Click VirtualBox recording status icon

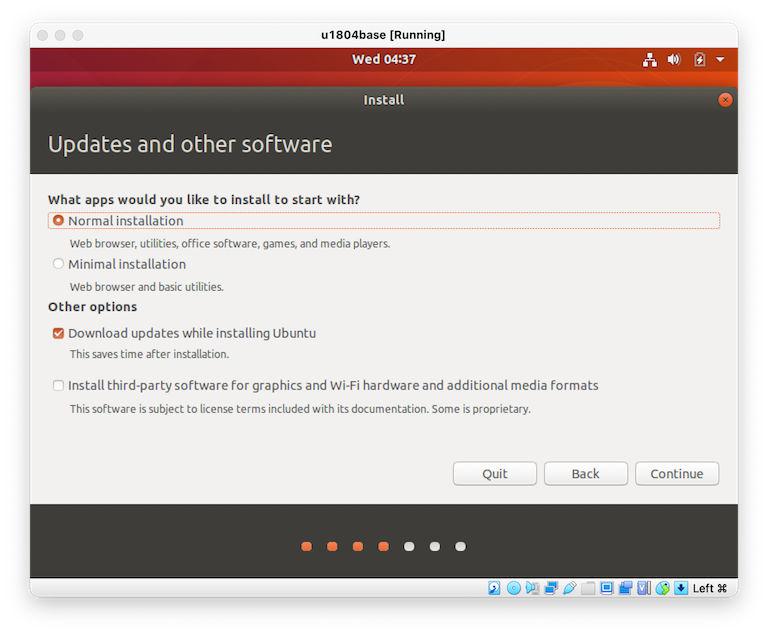tap(625, 587)
